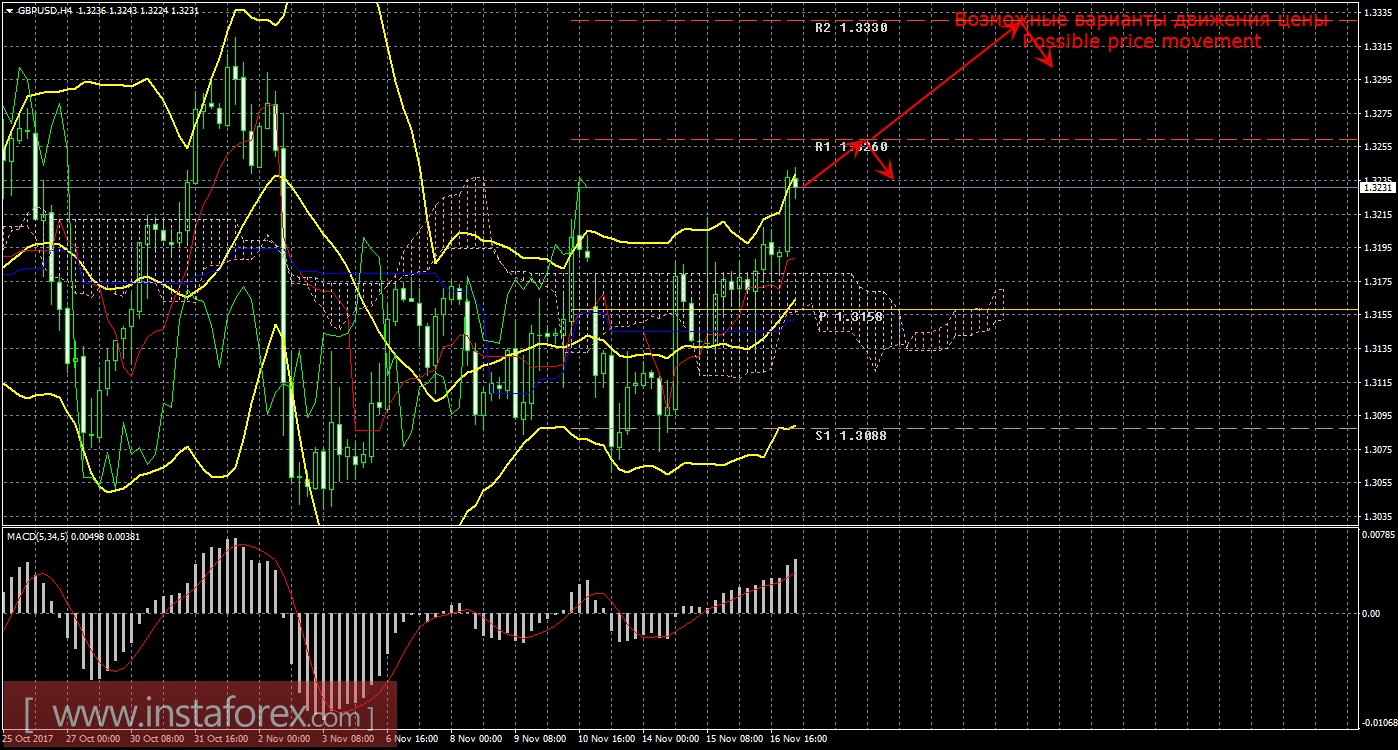The image size is (1398, 750).
Task: Click price axis value 1.3195
Action: [x=1376, y=248]
